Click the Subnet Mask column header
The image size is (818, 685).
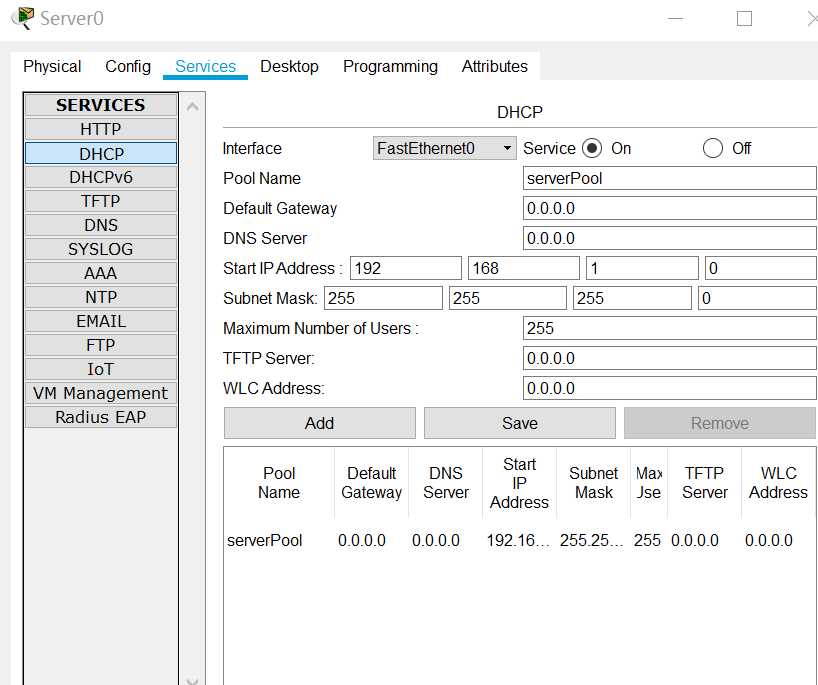(594, 483)
